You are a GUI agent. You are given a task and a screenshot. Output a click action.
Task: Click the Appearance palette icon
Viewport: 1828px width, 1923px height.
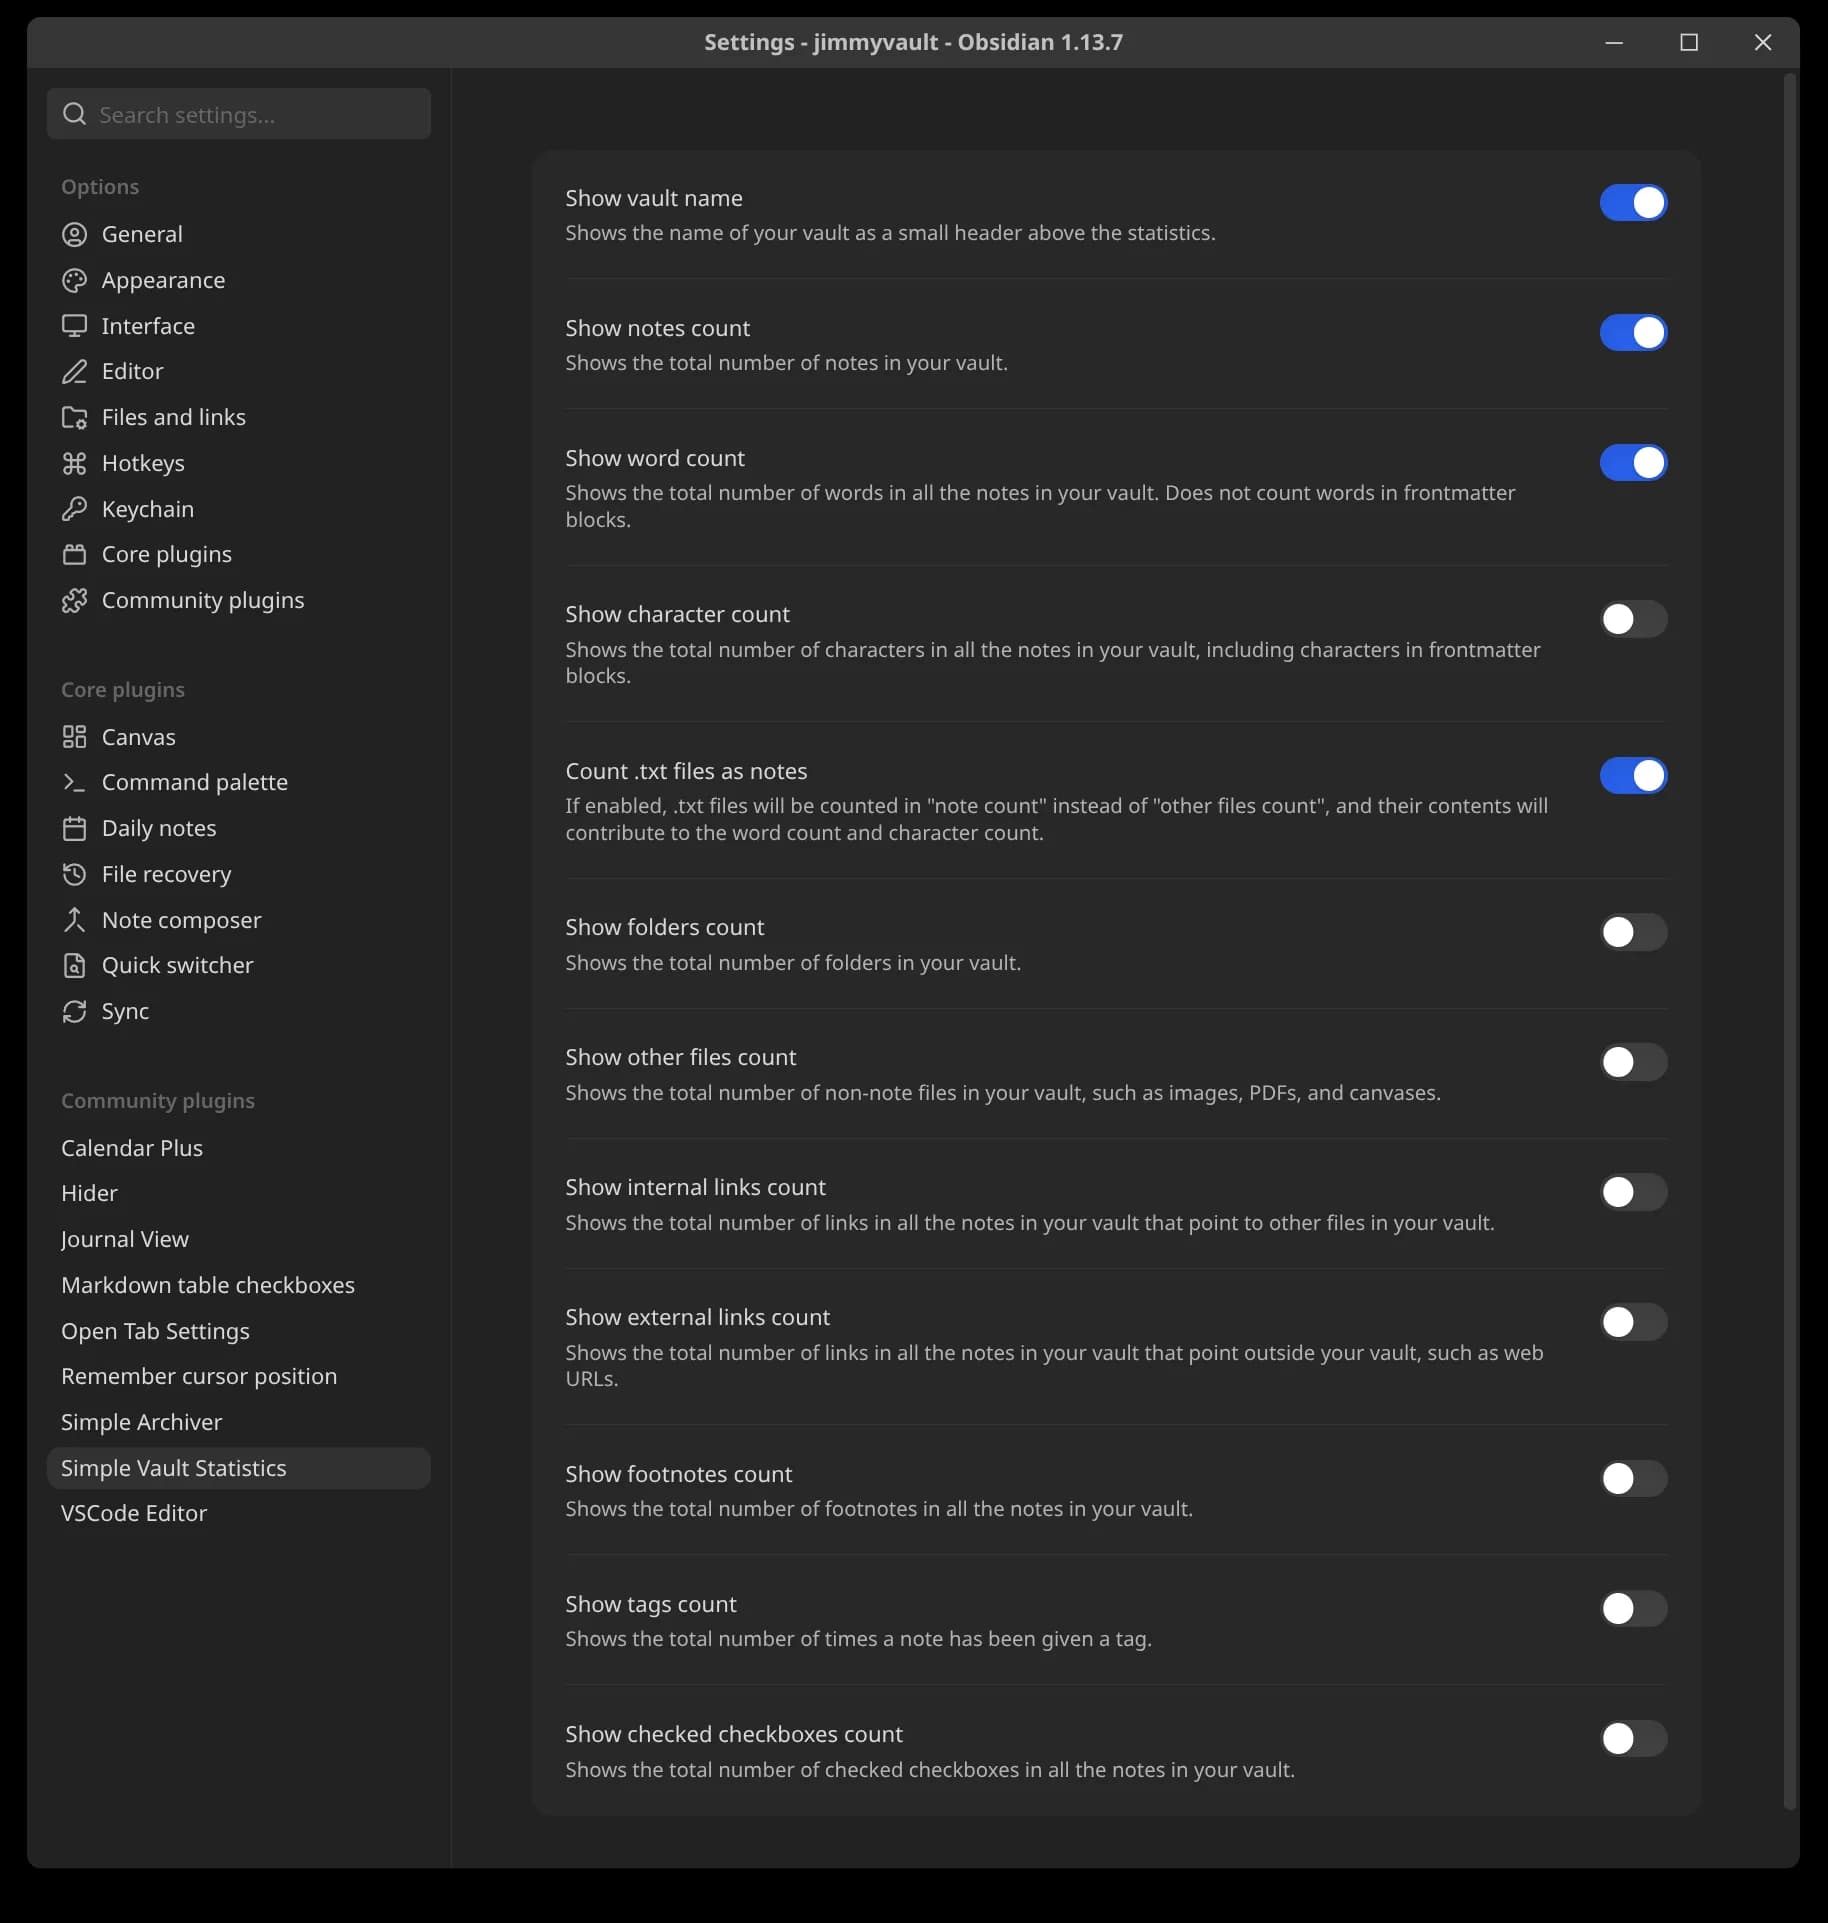click(75, 280)
